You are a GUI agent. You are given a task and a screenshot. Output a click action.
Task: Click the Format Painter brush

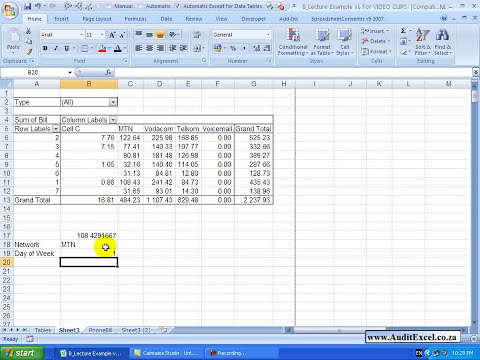coord(29,52)
